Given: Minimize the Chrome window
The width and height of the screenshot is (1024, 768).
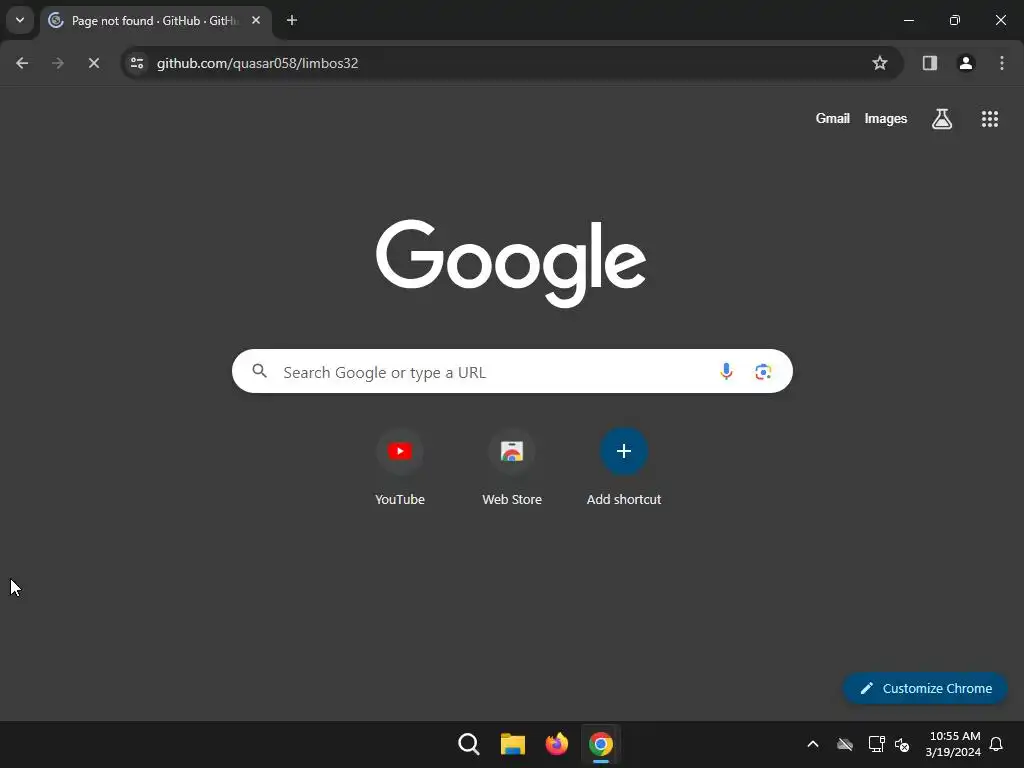Looking at the screenshot, I should click(908, 20).
